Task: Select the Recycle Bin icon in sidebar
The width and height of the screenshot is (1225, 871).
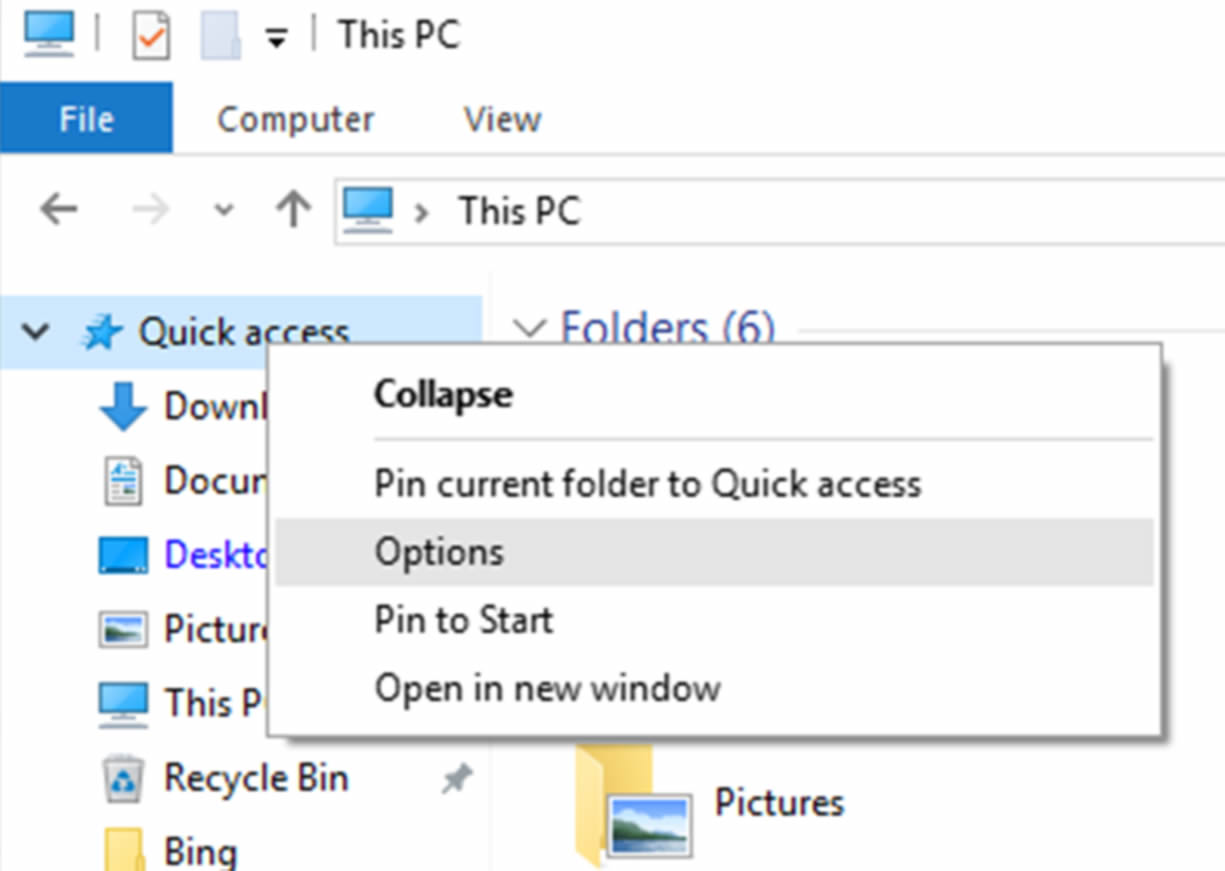Action: (x=125, y=779)
